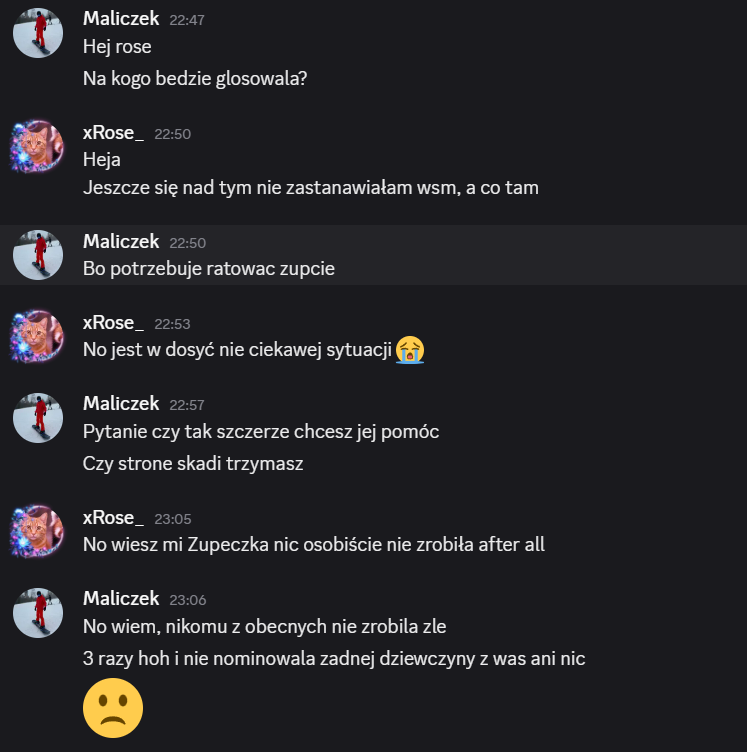Click the Maliczek username at 23:06
This screenshot has width=747, height=752.
coord(121,598)
